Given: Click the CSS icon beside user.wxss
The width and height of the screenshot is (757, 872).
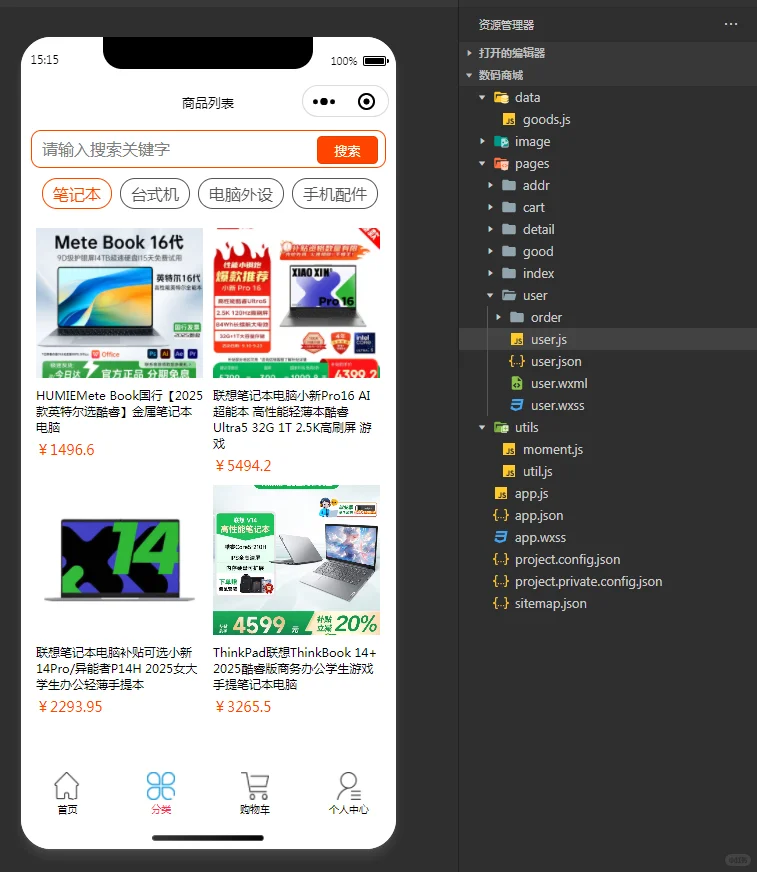Looking at the screenshot, I should pos(517,405).
